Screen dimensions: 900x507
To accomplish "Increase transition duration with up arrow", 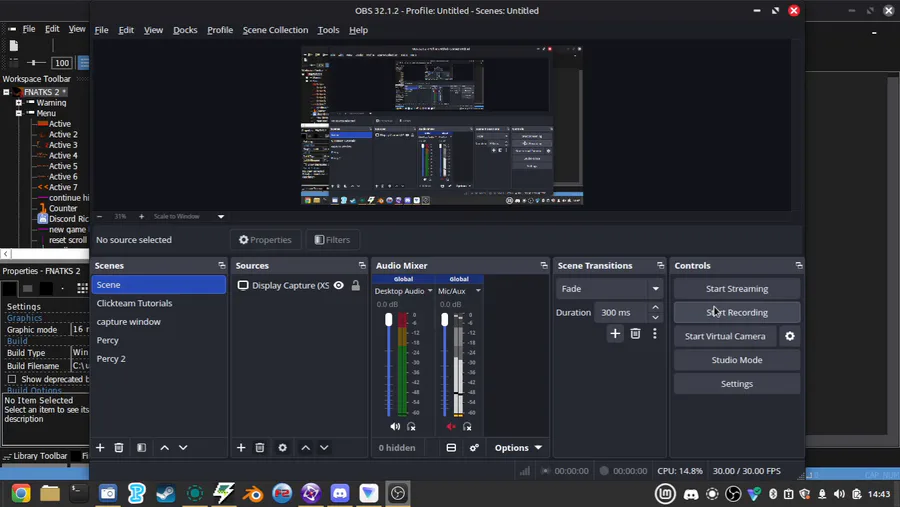I will [x=655, y=307].
